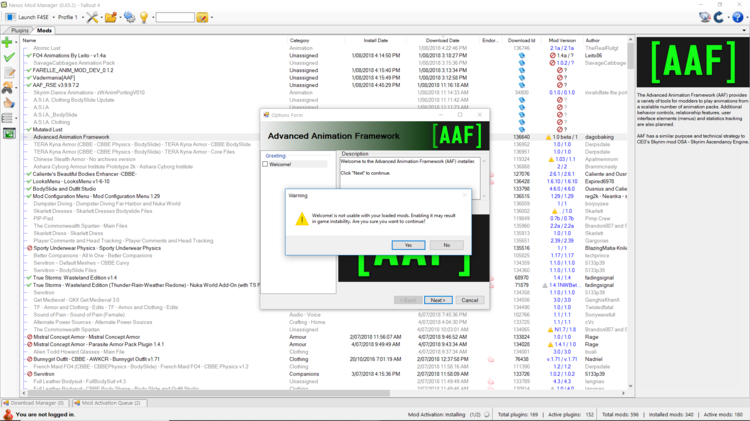Click the list categories icon in sidebar
This screenshot has height=421, width=750.
point(7,118)
